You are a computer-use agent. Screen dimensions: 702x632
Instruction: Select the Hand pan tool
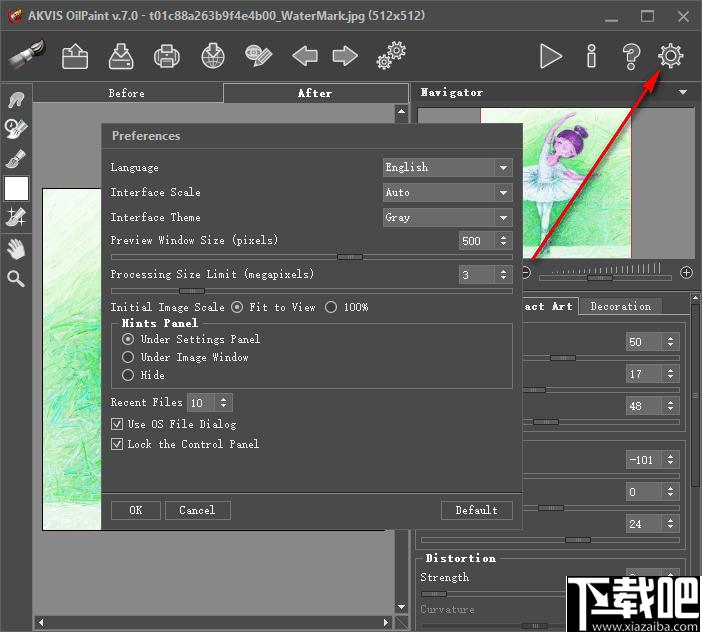click(x=17, y=249)
